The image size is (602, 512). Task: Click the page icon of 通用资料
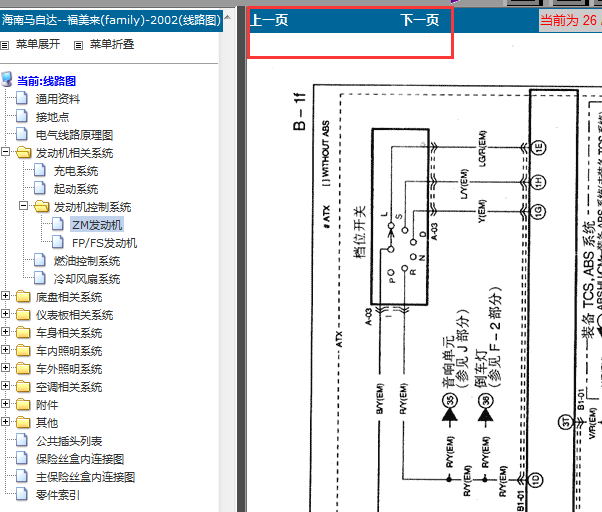22,98
